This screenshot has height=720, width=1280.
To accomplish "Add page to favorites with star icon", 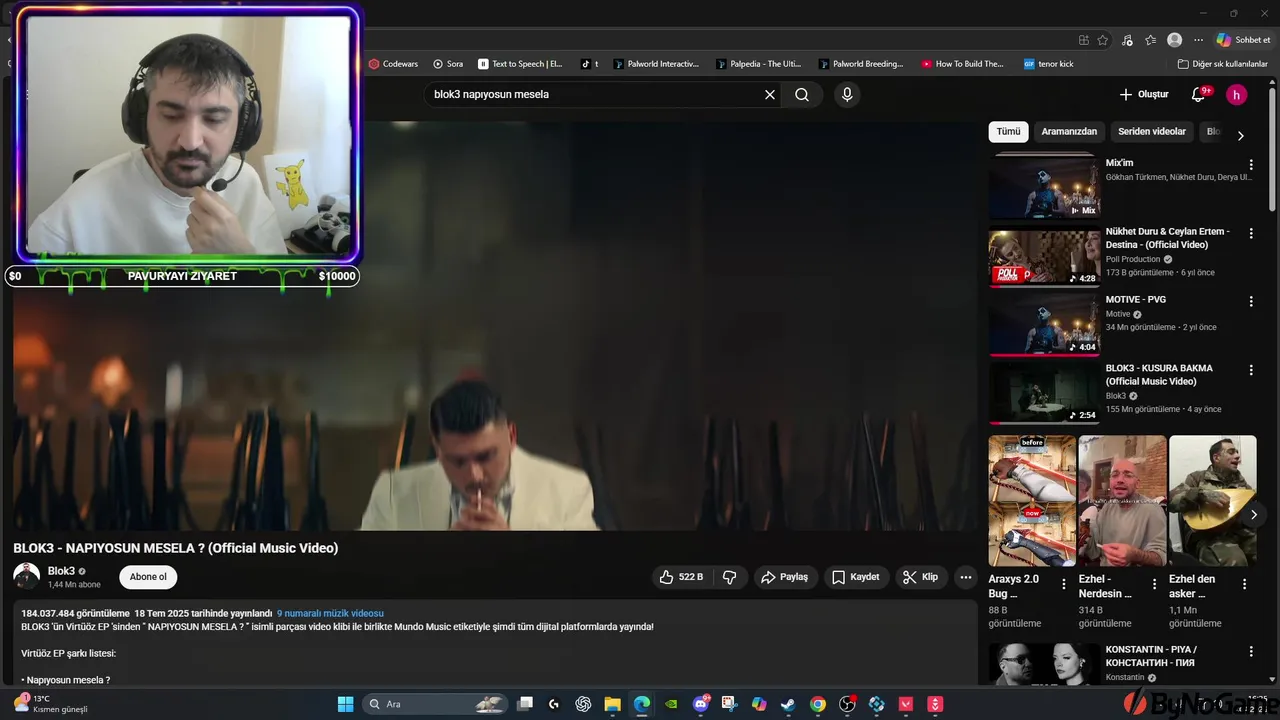I will (1102, 40).
